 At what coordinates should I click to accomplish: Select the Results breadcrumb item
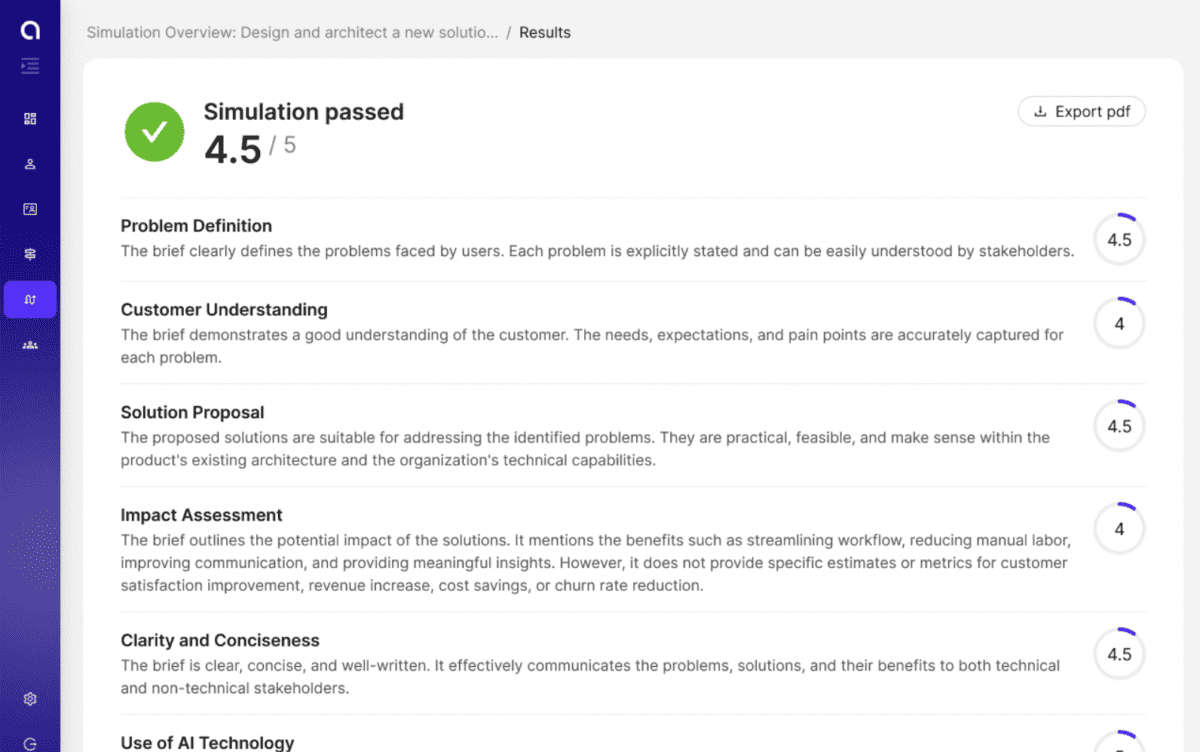545,32
